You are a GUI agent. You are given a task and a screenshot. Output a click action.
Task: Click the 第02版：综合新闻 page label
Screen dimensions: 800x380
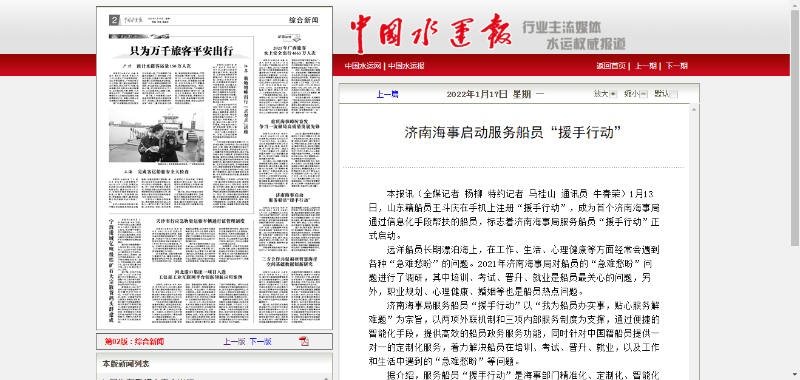(135, 341)
